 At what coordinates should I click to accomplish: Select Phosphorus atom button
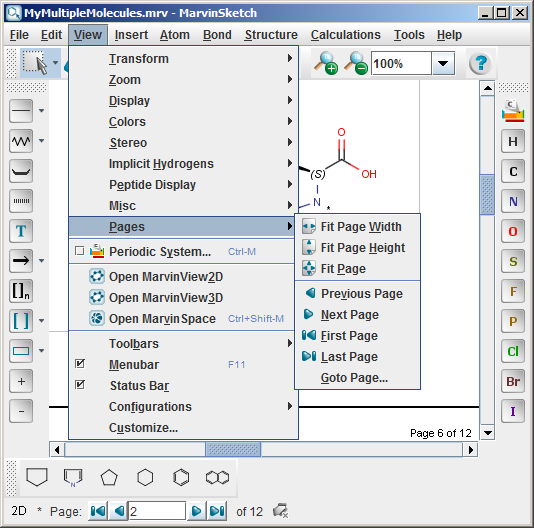(x=513, y=321)
